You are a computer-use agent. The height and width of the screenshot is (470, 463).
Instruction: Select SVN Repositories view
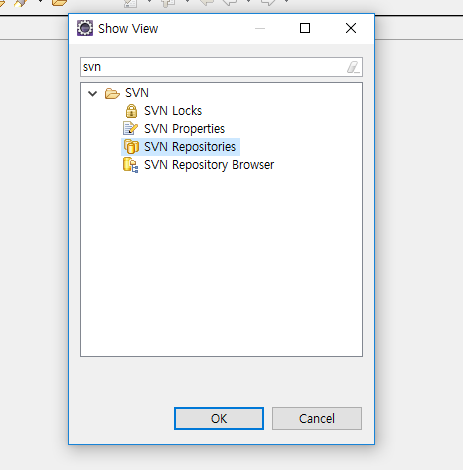point(190,147)
